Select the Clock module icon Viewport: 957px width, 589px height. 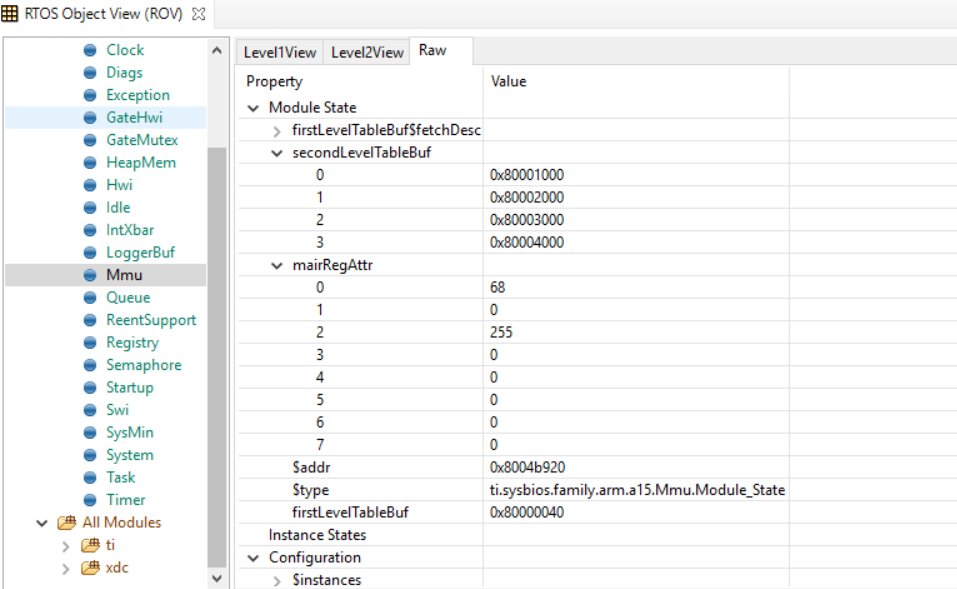(x=90, y=50)
